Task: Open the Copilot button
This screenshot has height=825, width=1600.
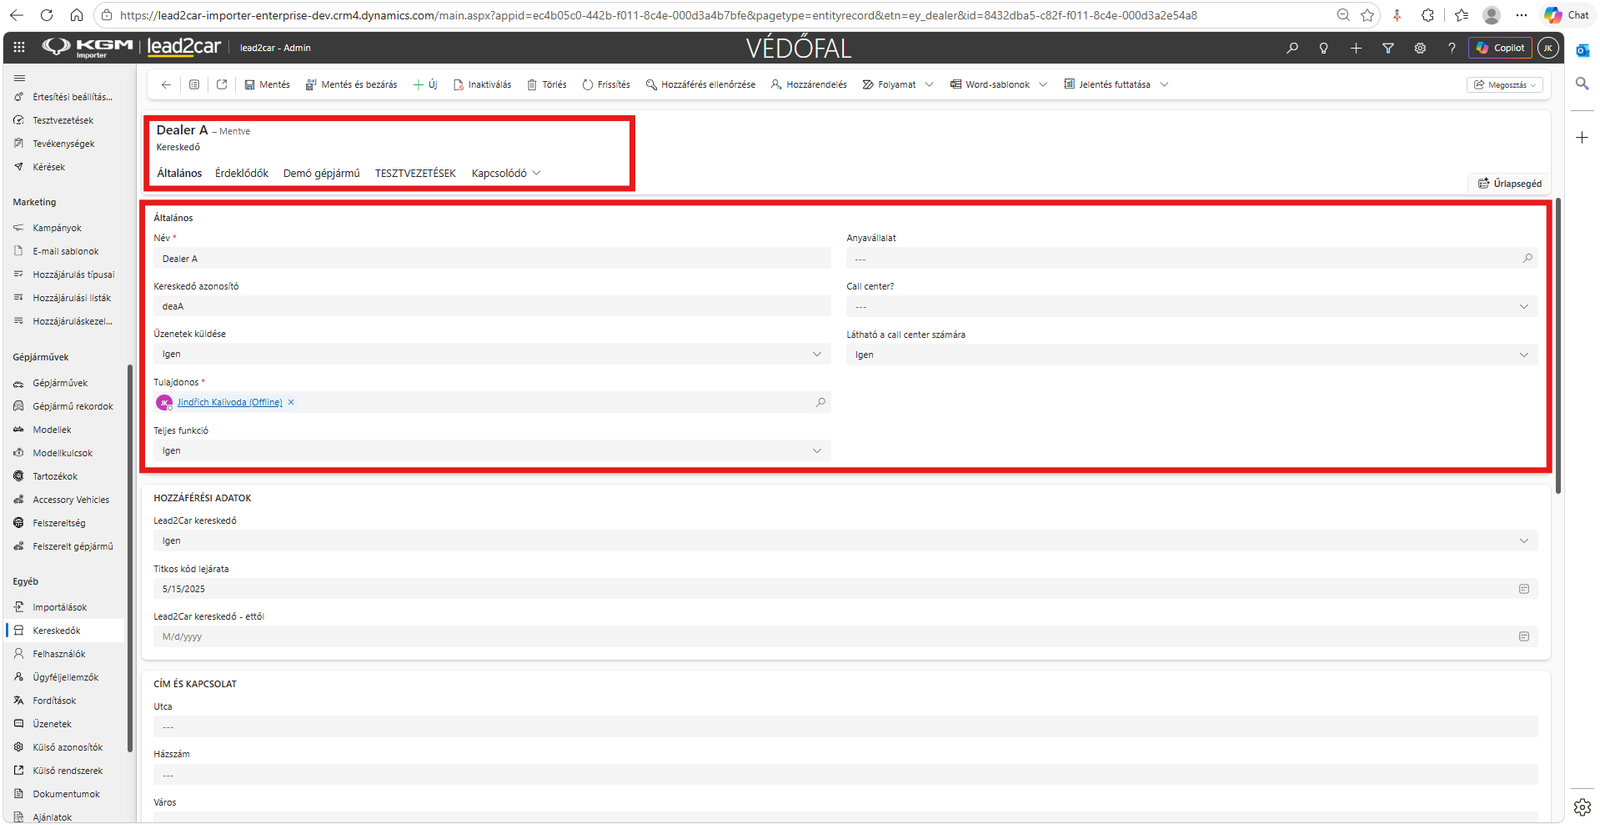Action: coord(1500,48)
